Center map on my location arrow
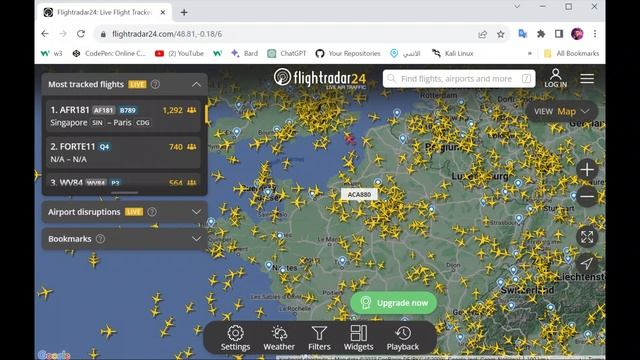The height and width of the screenshot is (360, 640). point(587,263)
